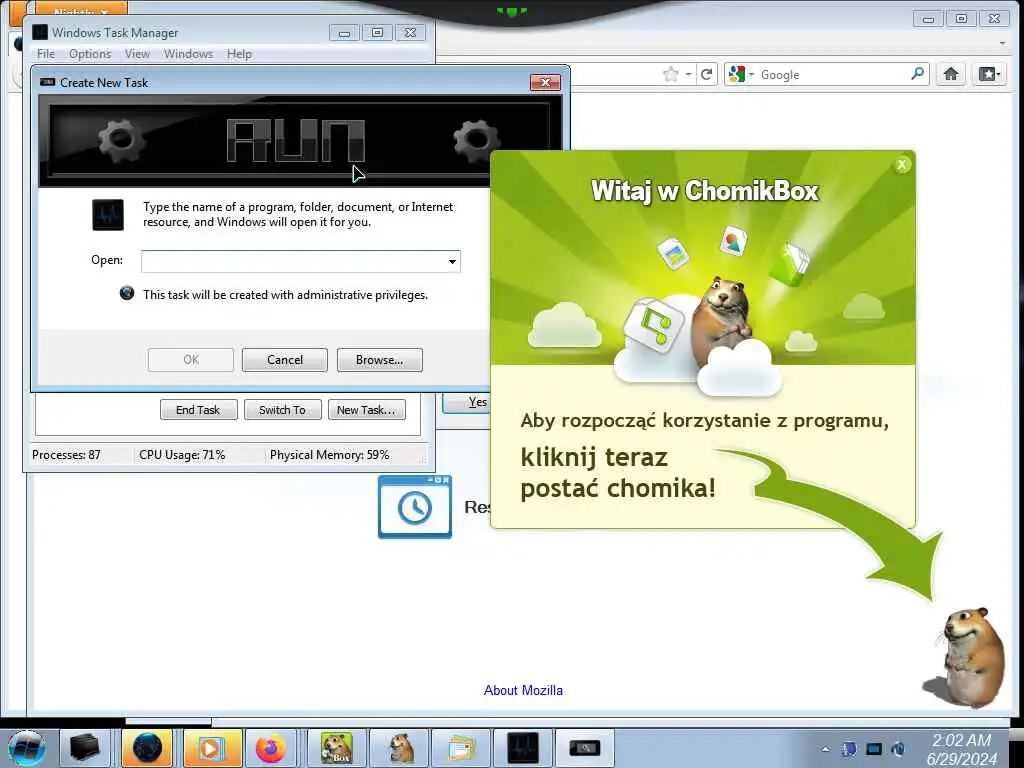This screenshot has height=768, width=1024.
Task: Close the Create New Task dialog
Action: click(x=545, y=82)
